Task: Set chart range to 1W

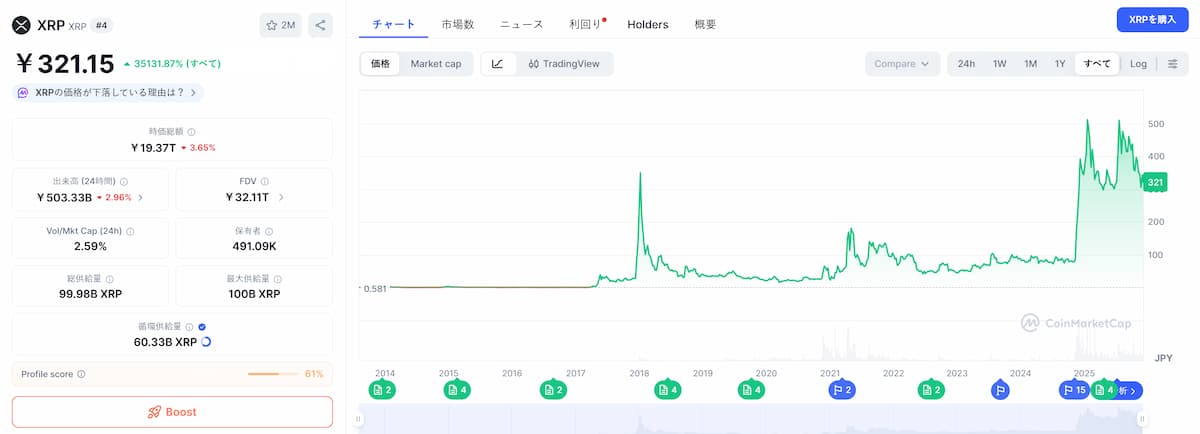Action: click(x=999, y=63)
